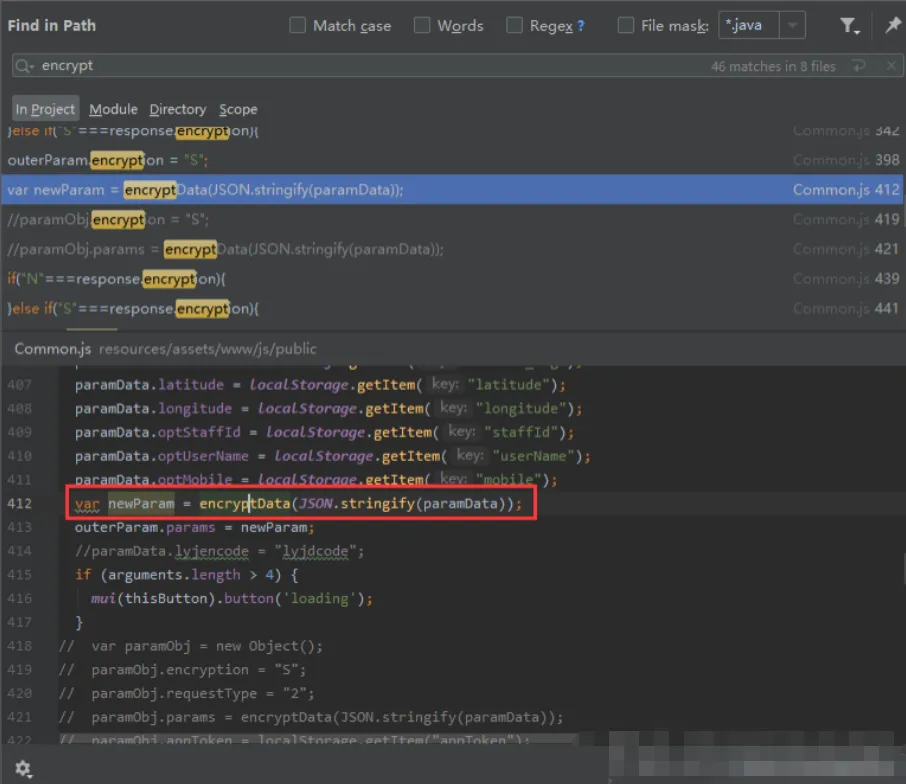Switch to the Scope tab
The width and height of the screenshot is (906, 784).
pos(238,109)
